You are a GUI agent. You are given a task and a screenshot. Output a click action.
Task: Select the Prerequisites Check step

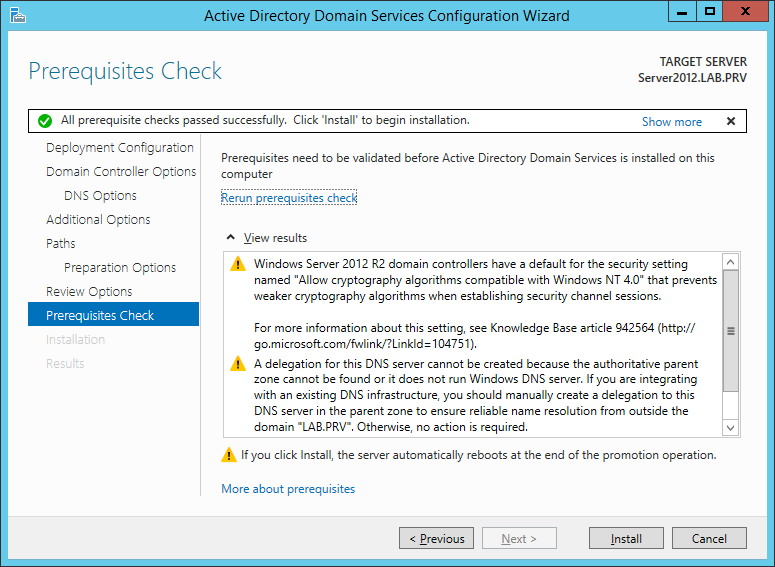pyautogui.click(x=114, y=314)
